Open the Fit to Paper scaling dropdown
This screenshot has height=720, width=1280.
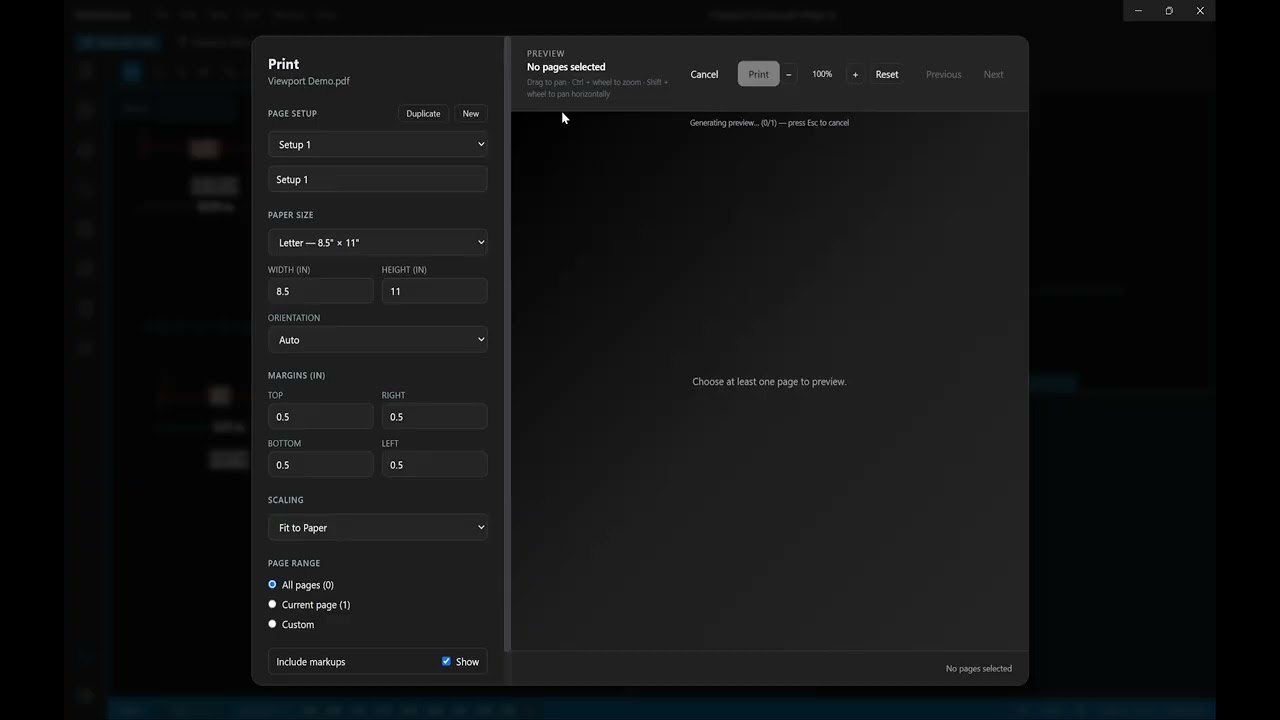pyautogui.click(x=378, y=528)
